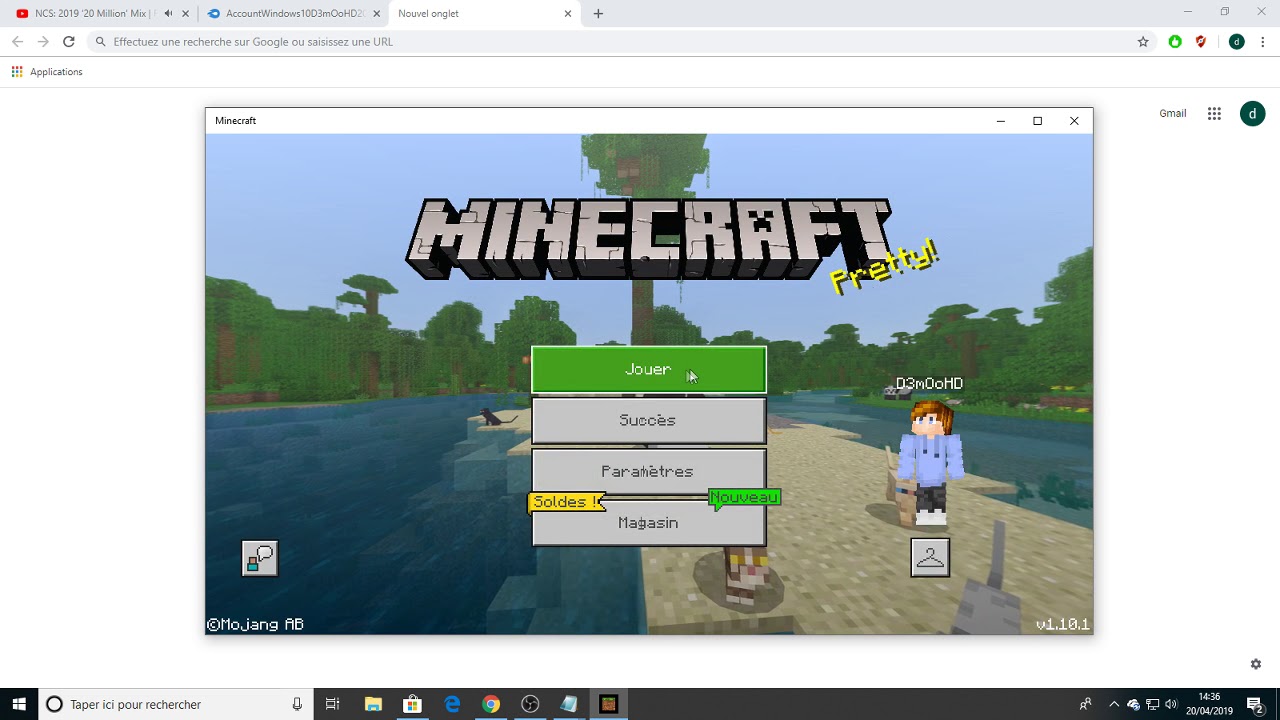
Task: Open the Applications bookmarks shortcut
Action: (x=47, y=72)
